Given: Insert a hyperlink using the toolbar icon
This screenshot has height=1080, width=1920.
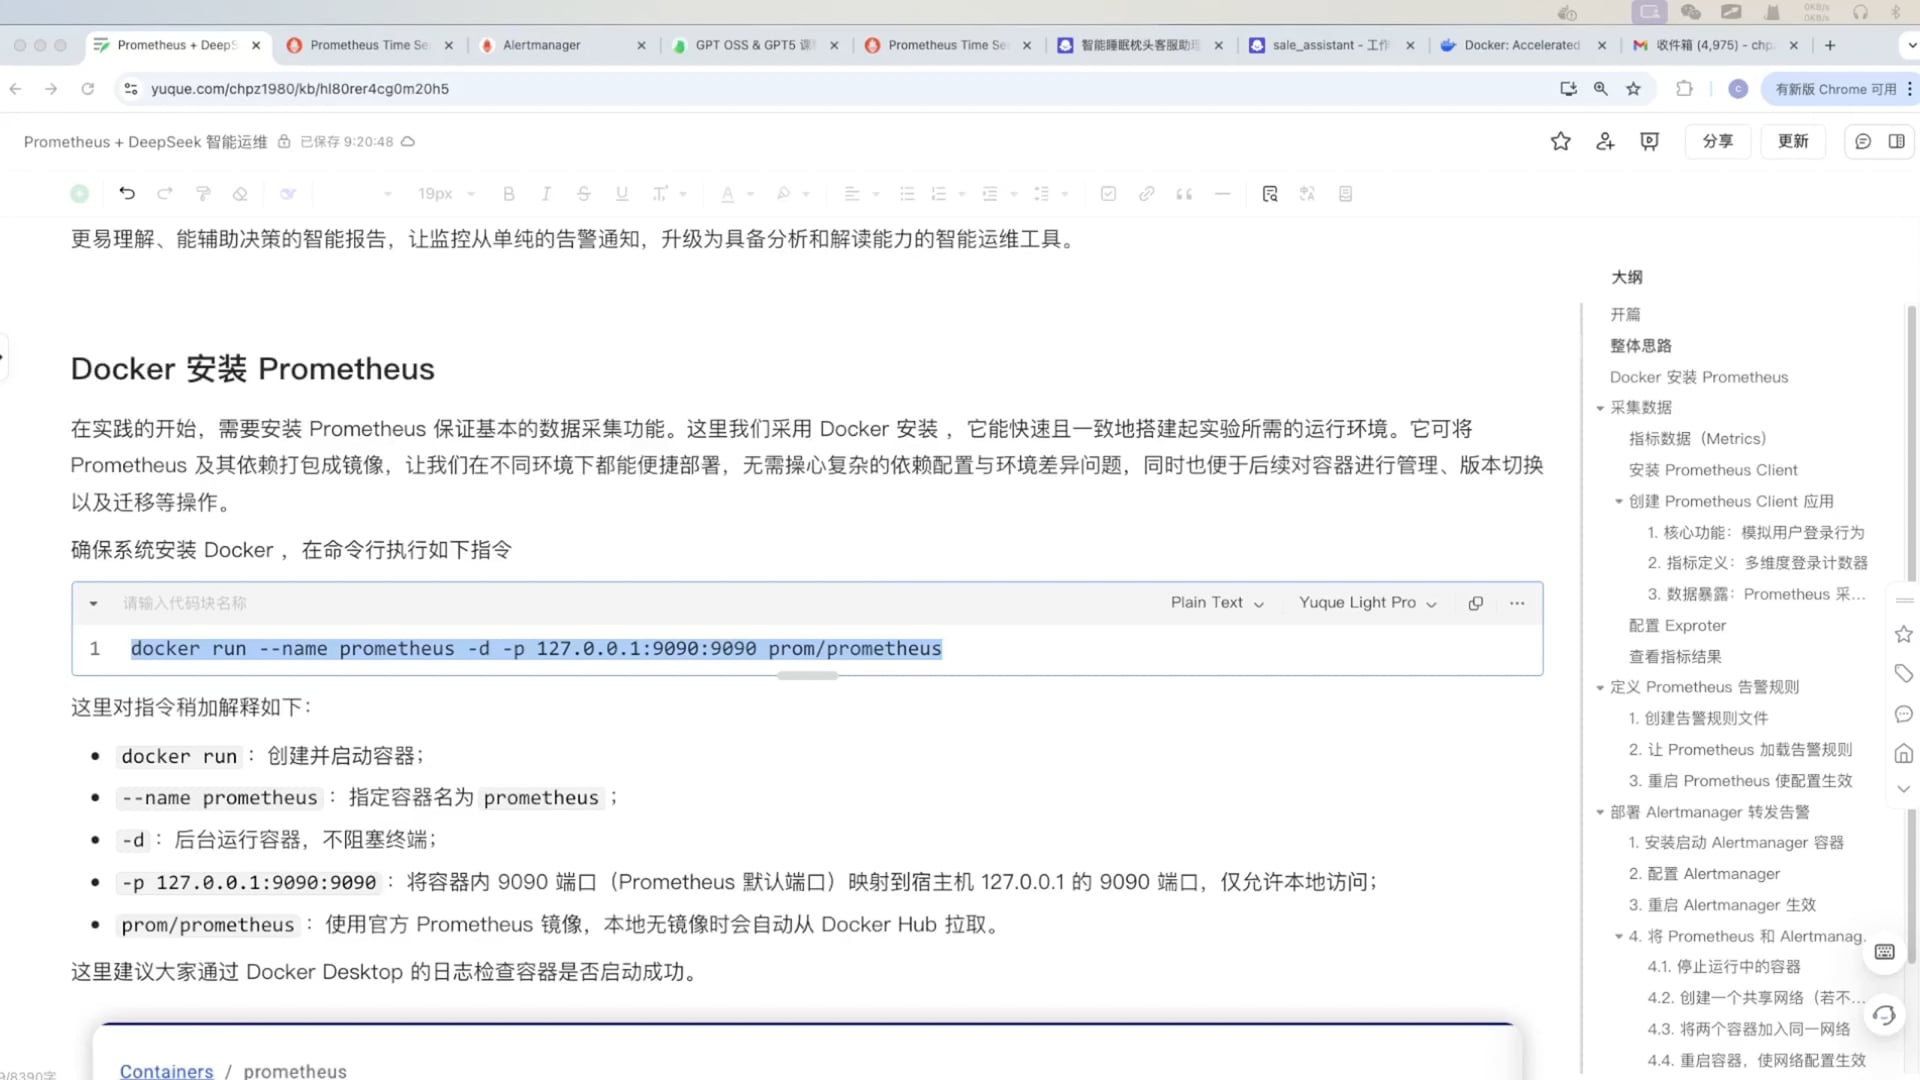Looking at the screenshot, I should pos(1146,193).
